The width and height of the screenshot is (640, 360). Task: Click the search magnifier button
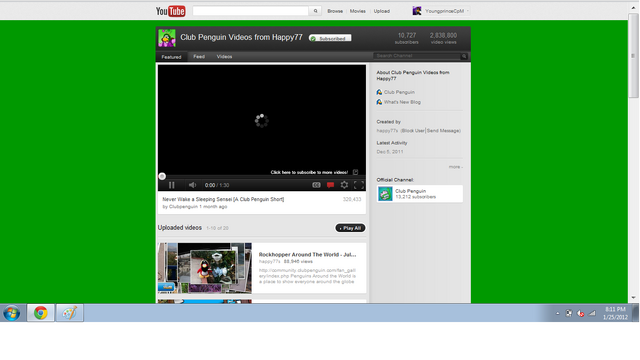click(315, 11)
